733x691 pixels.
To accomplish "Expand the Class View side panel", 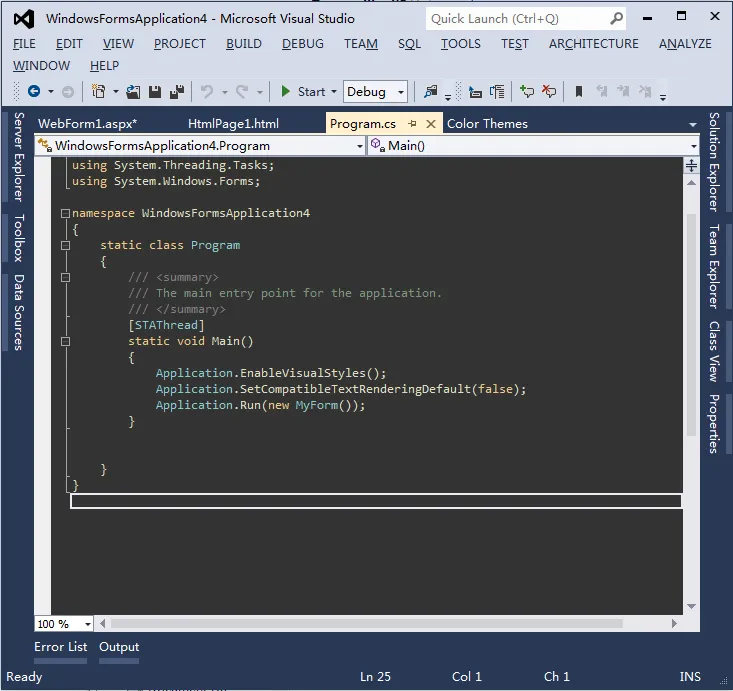I will click(x=714, y=351).
